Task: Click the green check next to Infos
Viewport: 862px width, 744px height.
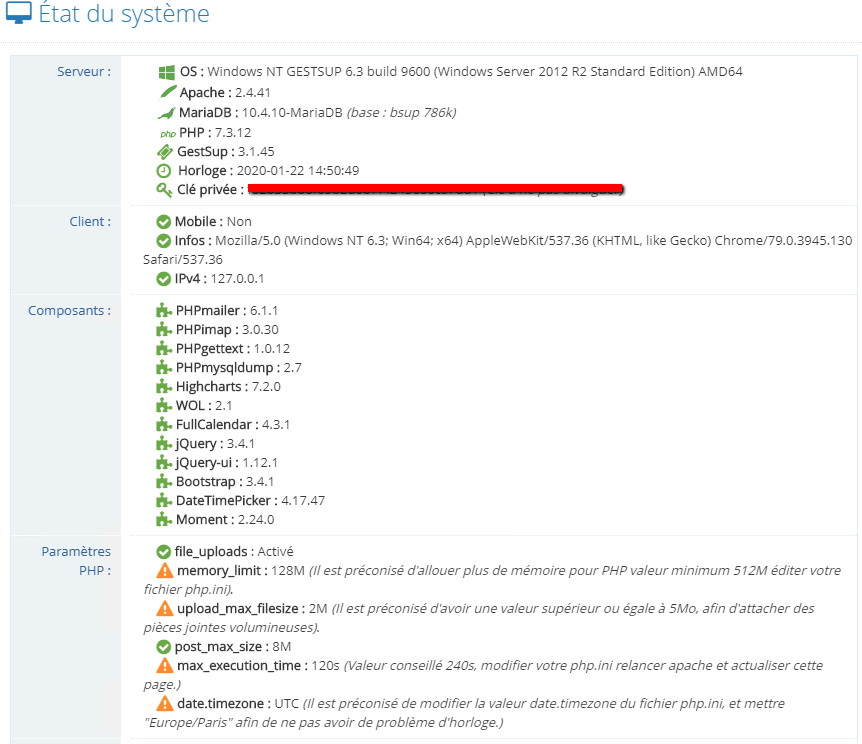Action: (163, 241)
